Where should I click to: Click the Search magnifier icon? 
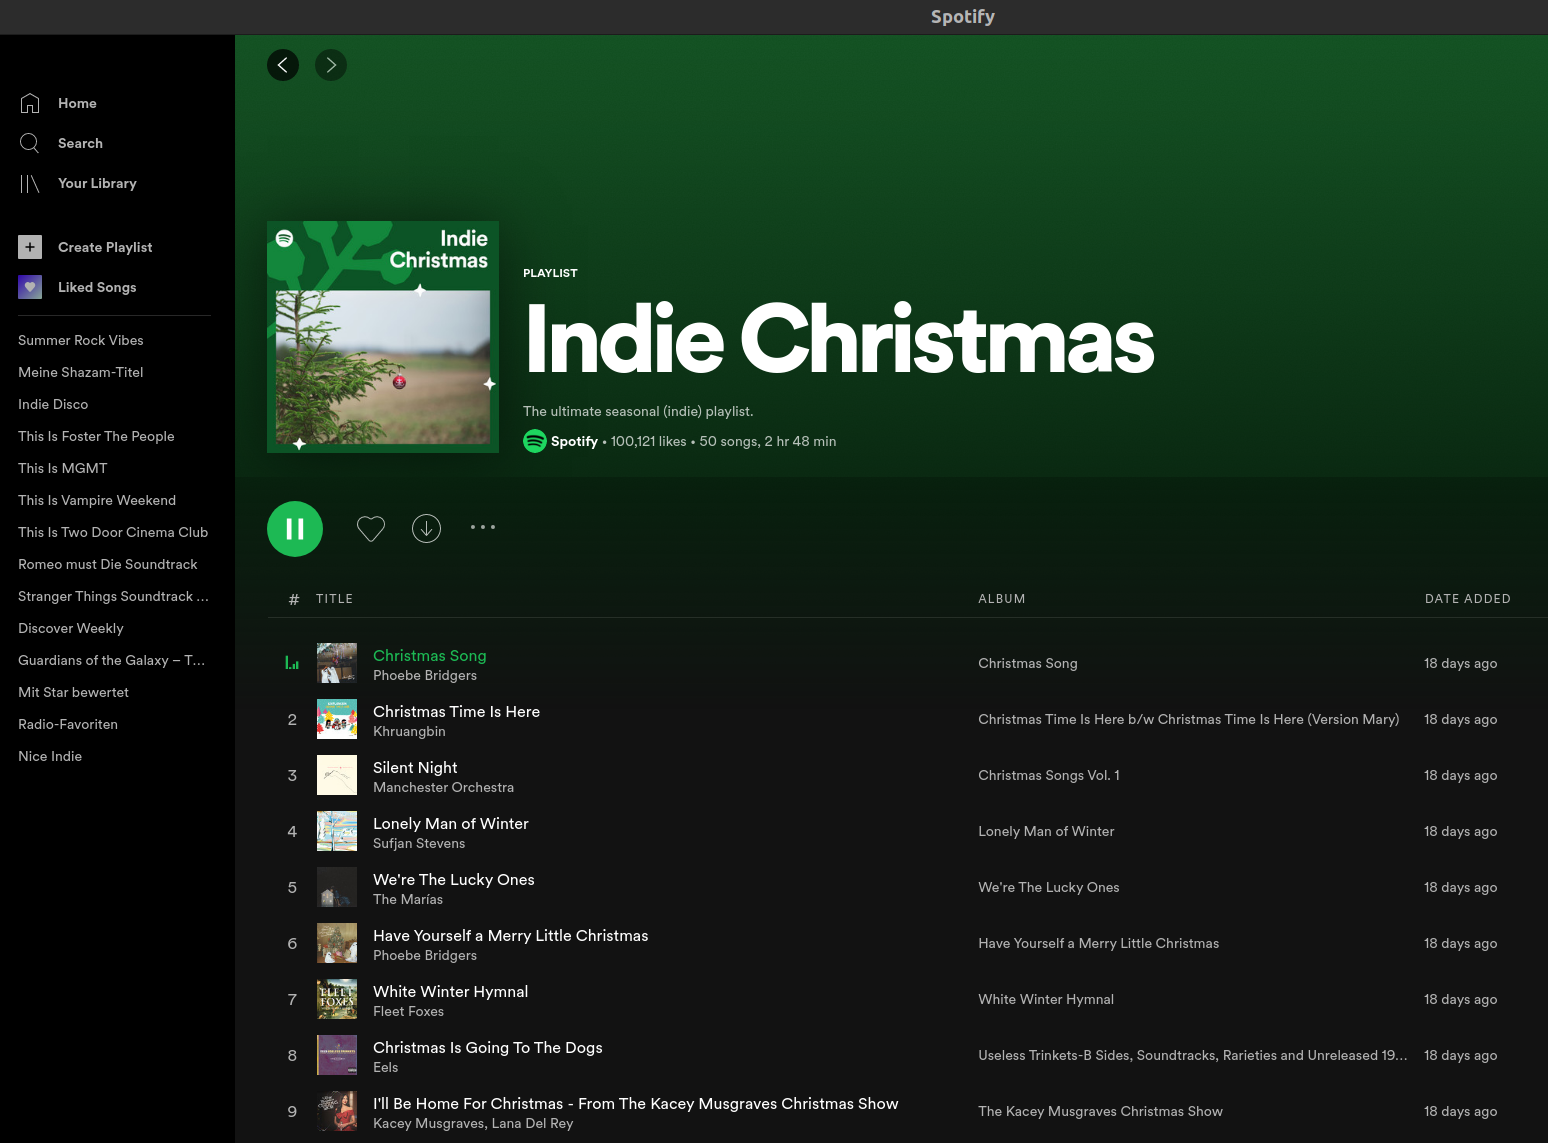(30, 143)
